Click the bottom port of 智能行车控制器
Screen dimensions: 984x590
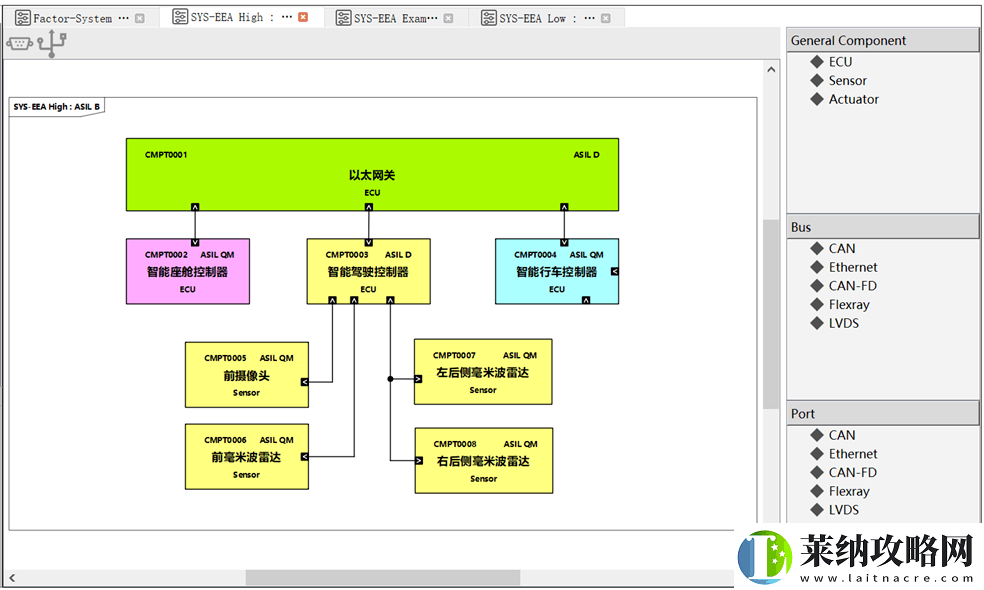pos(586,300)
